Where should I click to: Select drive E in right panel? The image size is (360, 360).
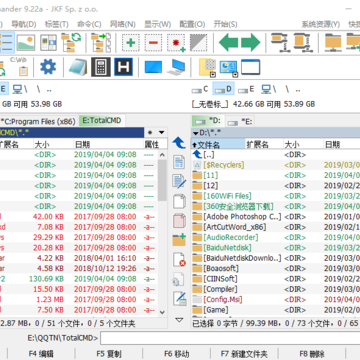[246, 89]
